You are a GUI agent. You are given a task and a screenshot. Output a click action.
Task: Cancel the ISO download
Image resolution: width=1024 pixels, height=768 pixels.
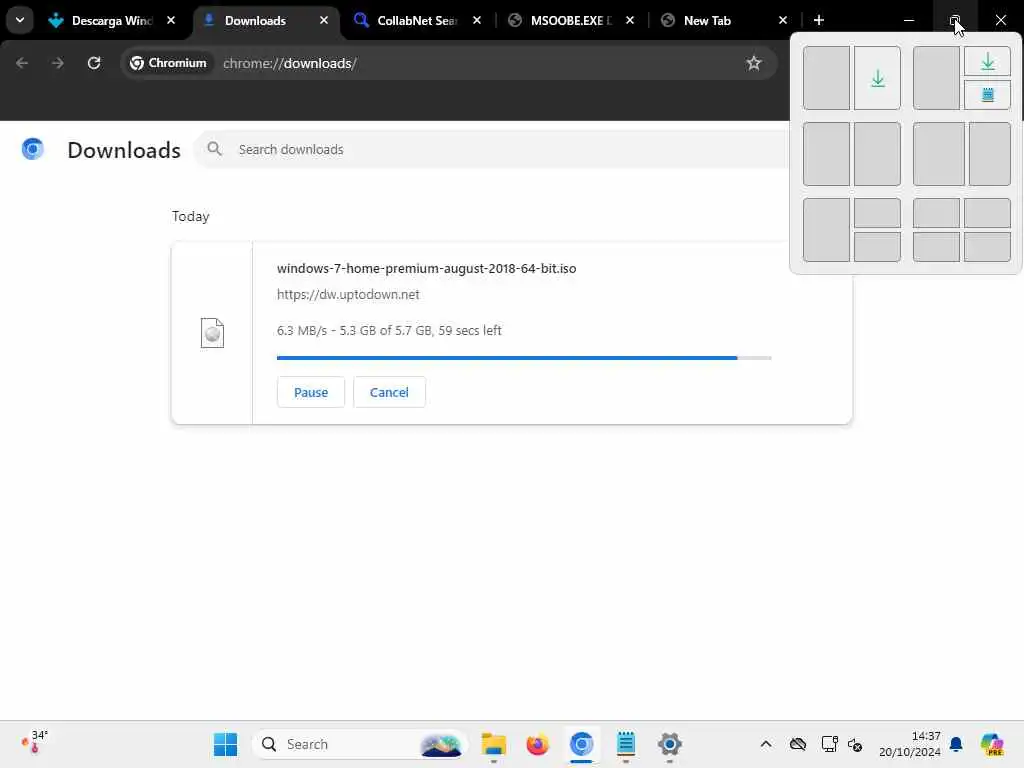[389, 392]
